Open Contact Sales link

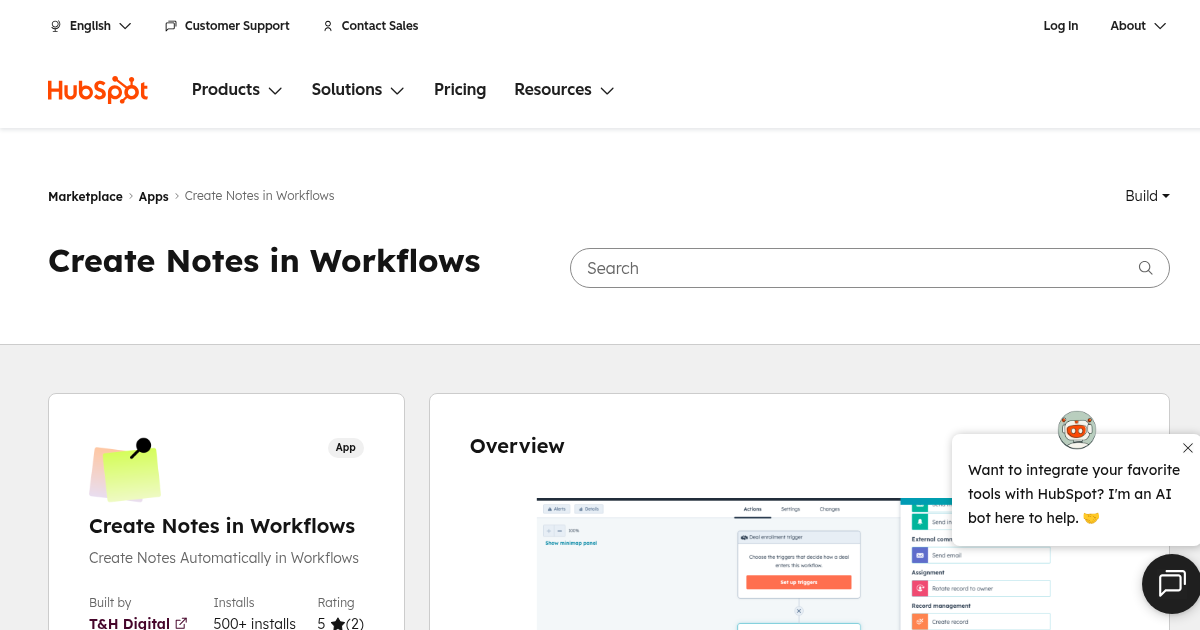(370, 26)
